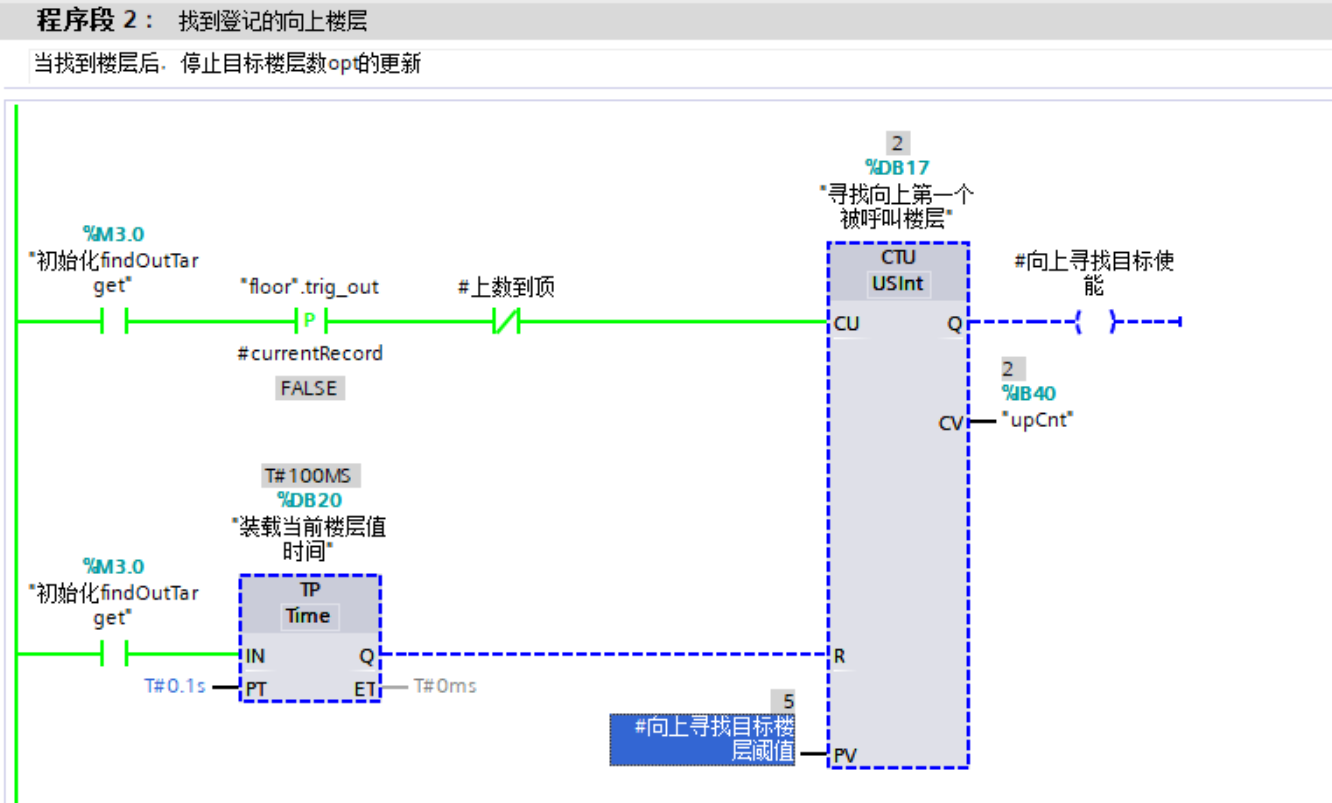Click the T#0.1s PT operand
The width and height of the screenshot is (1332, 803).
click(174, 687)
